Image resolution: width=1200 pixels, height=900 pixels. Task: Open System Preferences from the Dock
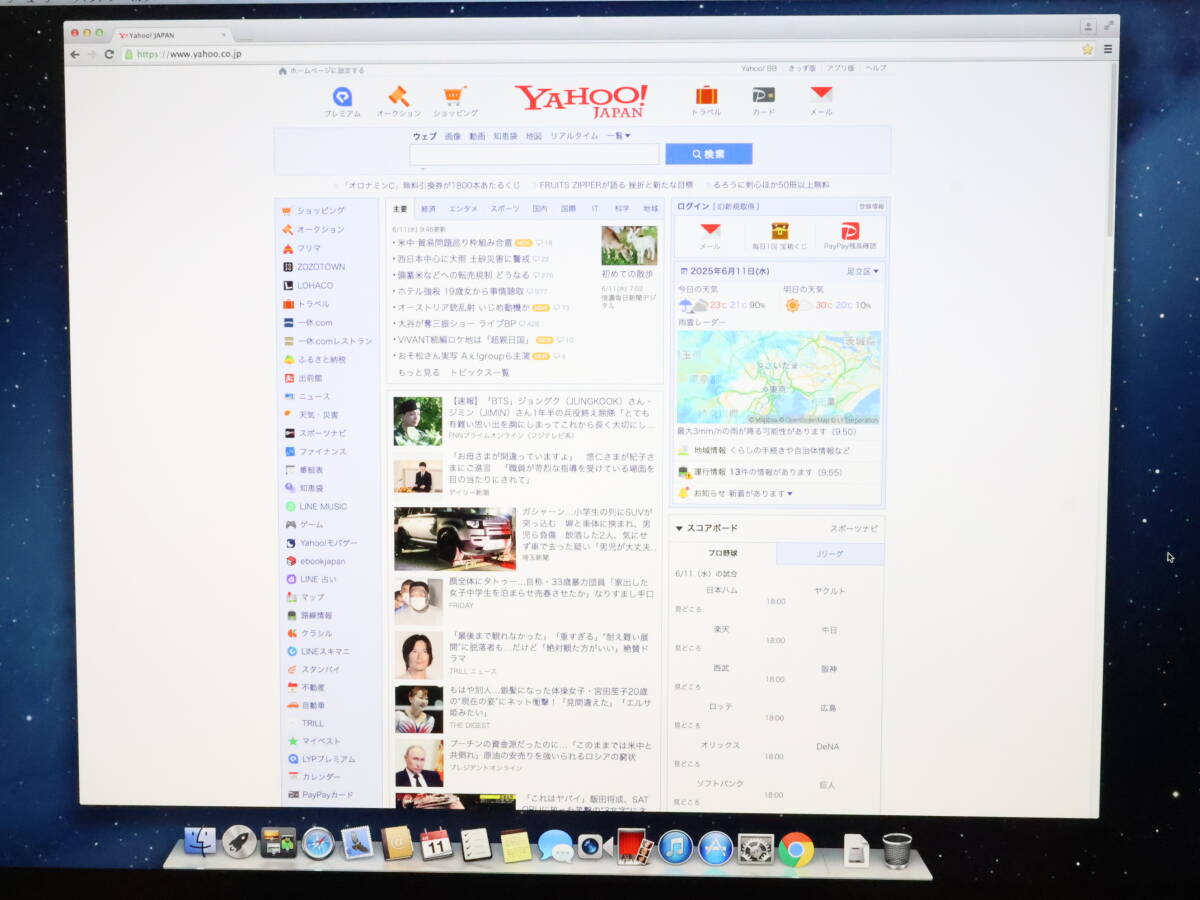click(x=756, y=849)
